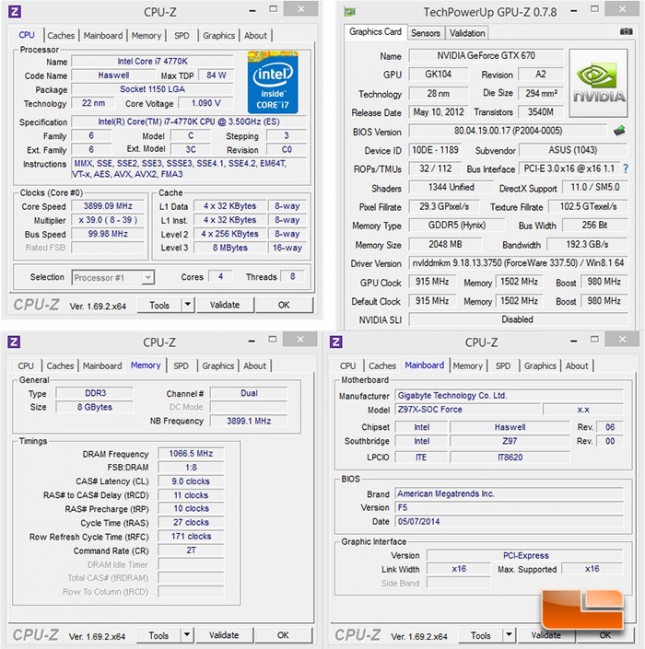Click the Intel Core i7 logo badge

click(x=273, y=82)
